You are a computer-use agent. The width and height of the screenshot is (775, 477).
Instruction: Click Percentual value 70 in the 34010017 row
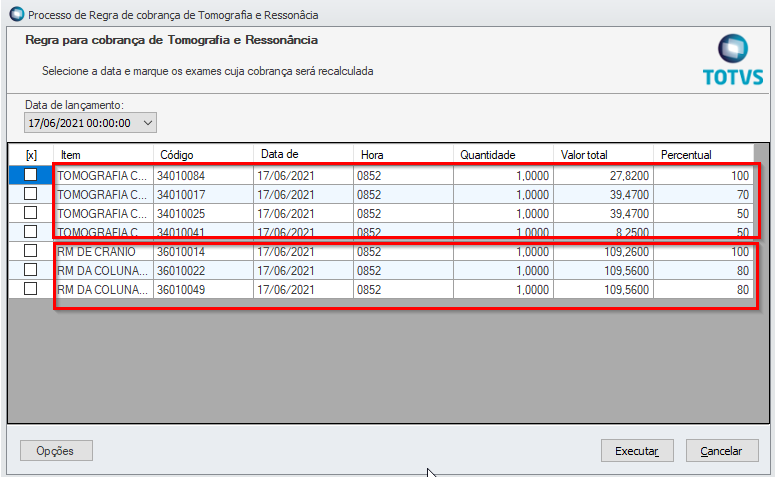coord(704,194)
